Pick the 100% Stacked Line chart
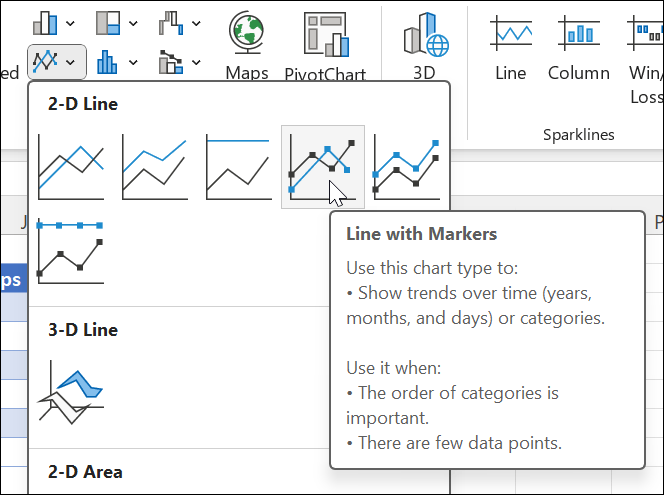 tap(239, 166)
